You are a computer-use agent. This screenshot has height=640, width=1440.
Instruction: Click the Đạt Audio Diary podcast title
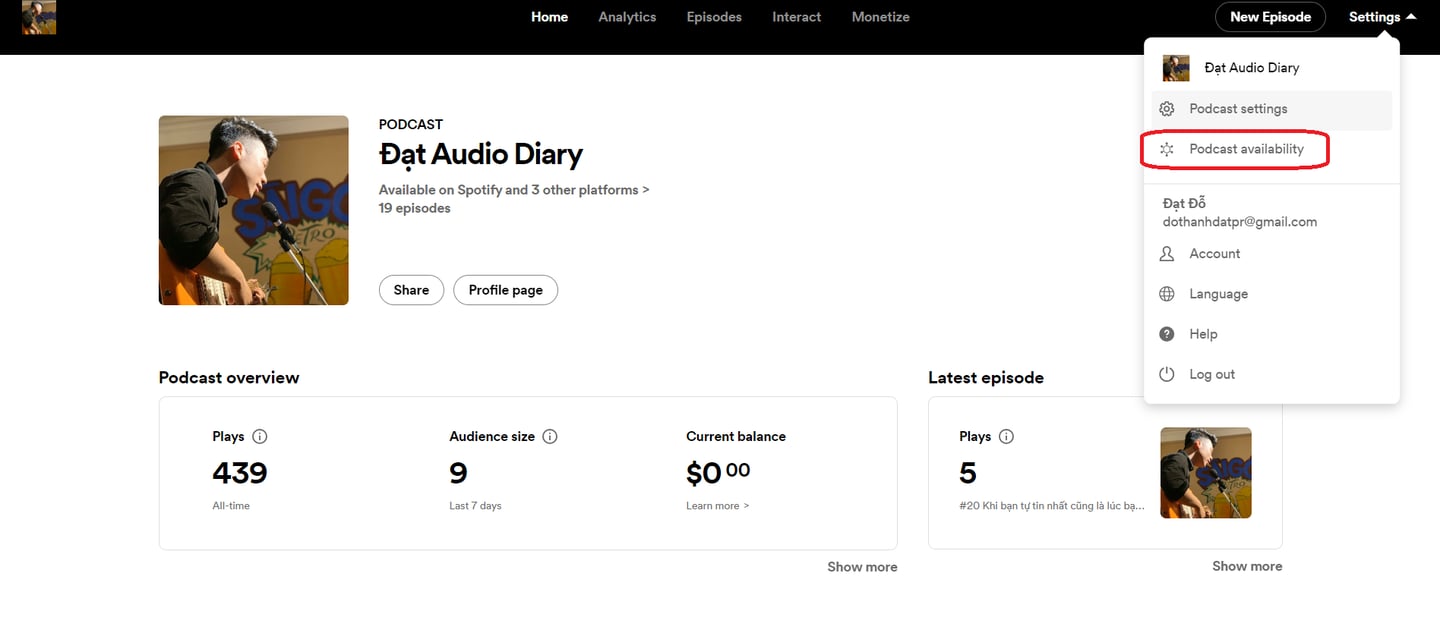coord(480,155)
